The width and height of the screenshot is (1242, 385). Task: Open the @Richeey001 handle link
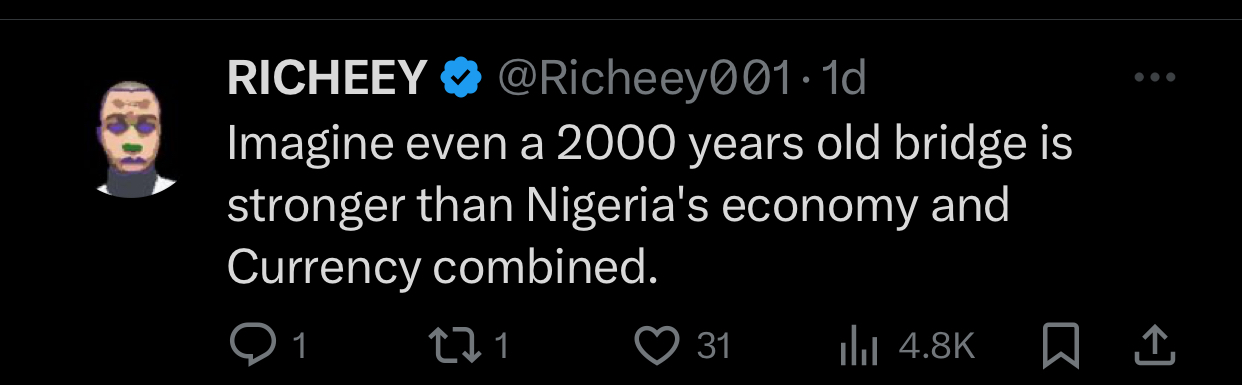[645, 78]
